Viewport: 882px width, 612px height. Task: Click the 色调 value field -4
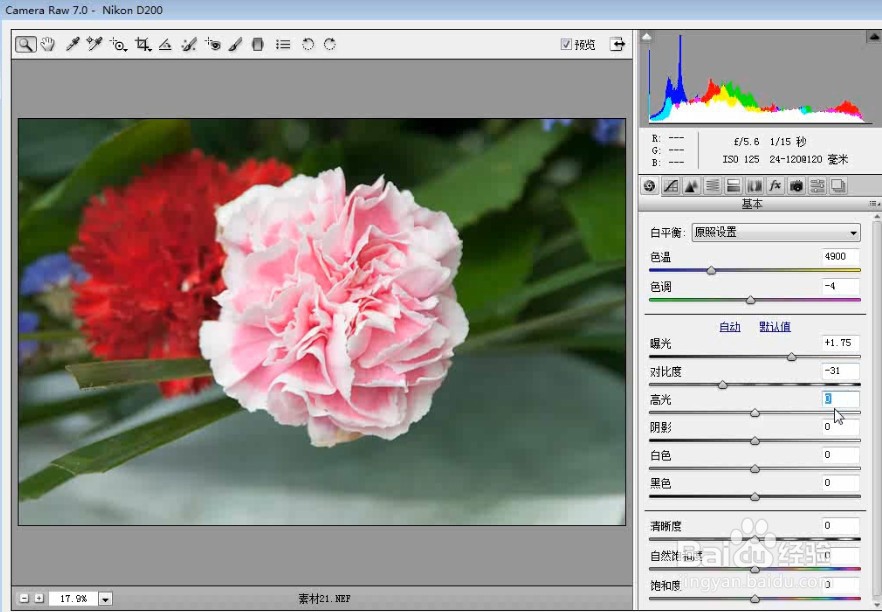coord(840,286)
